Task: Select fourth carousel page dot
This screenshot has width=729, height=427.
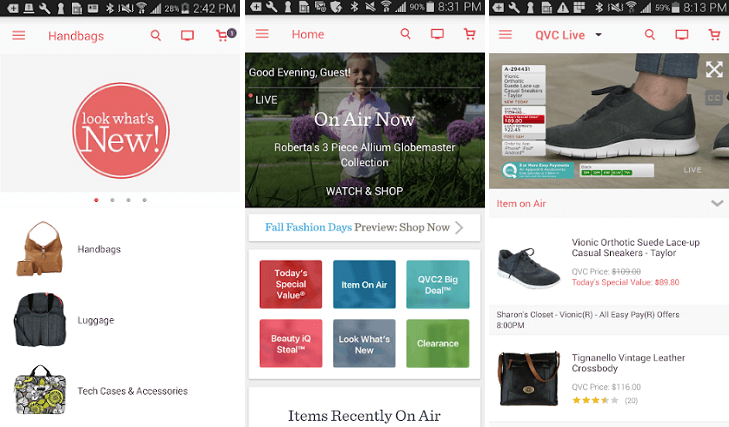Action: 145,200
